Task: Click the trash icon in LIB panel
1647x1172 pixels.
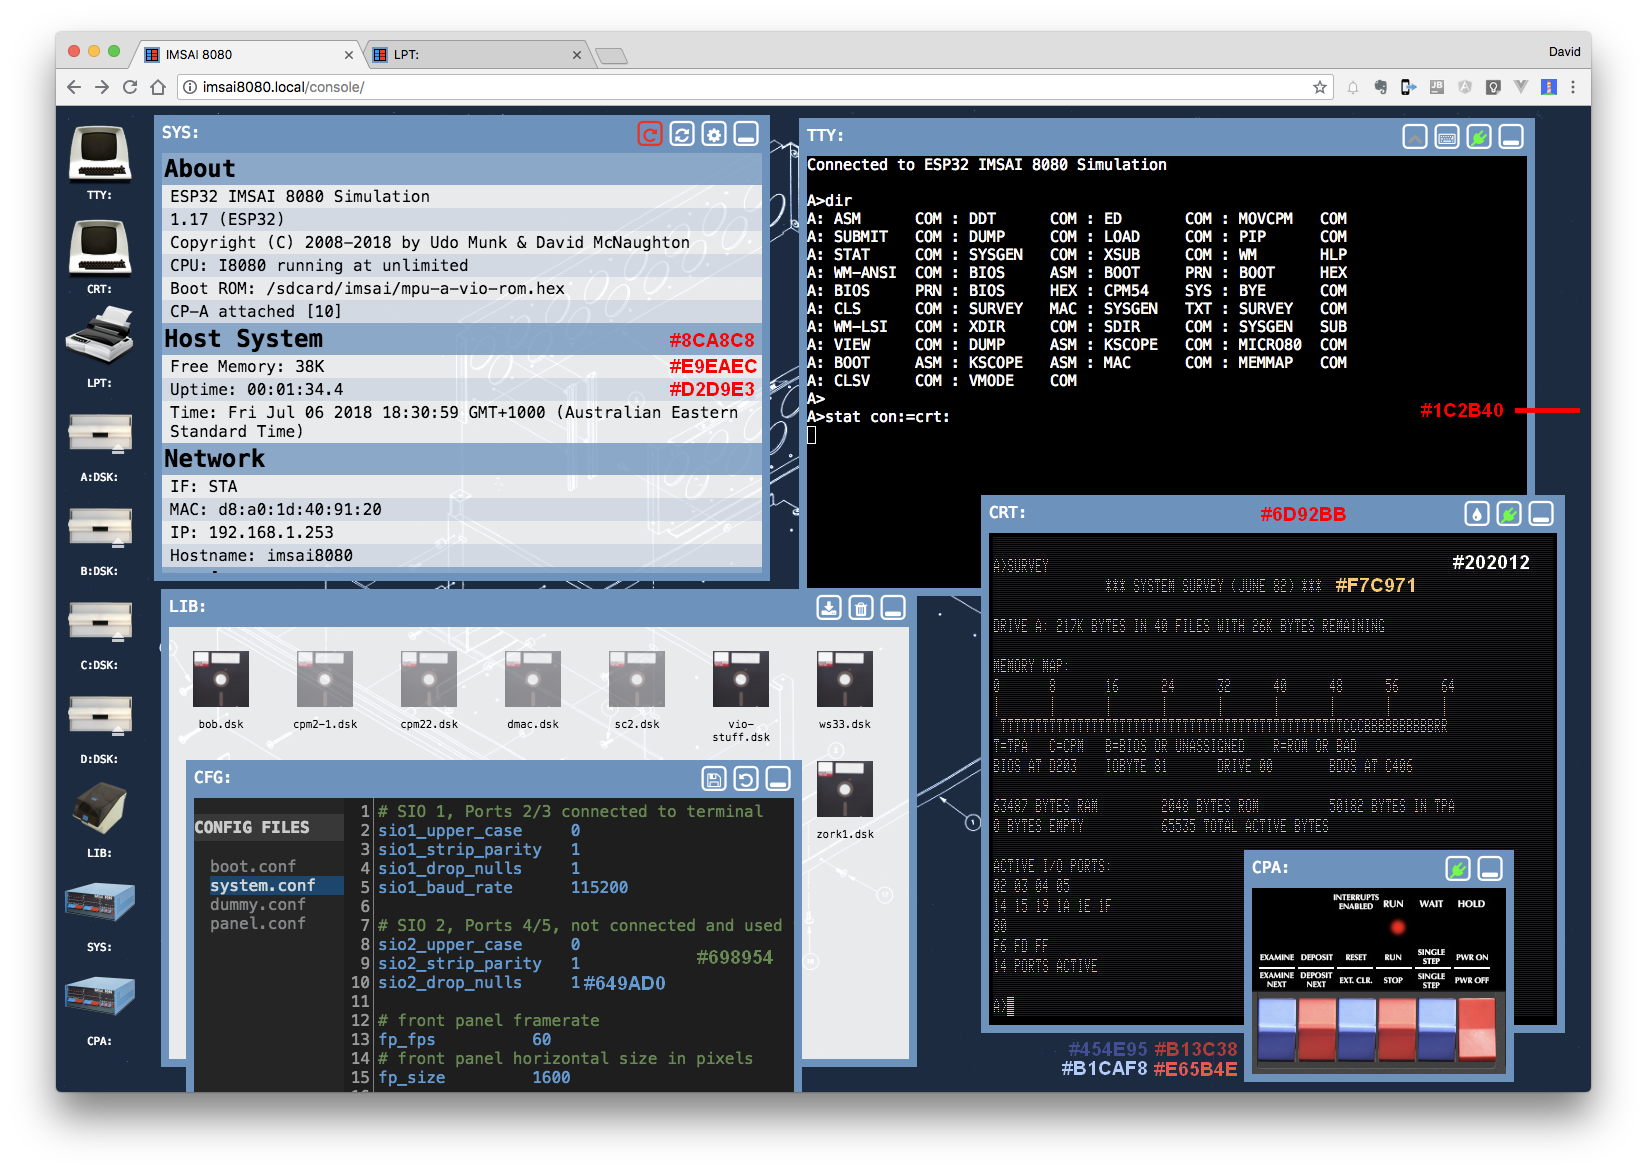Action: tap(861, 608)
